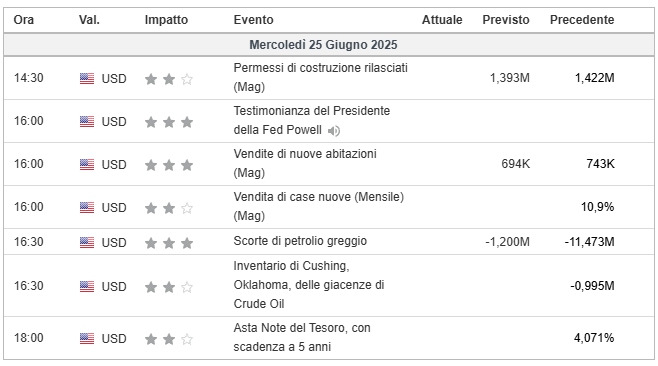Open Asta Note del Tesoro event
This screenshot has height=366, width=658.
click(x=302, y=337)
